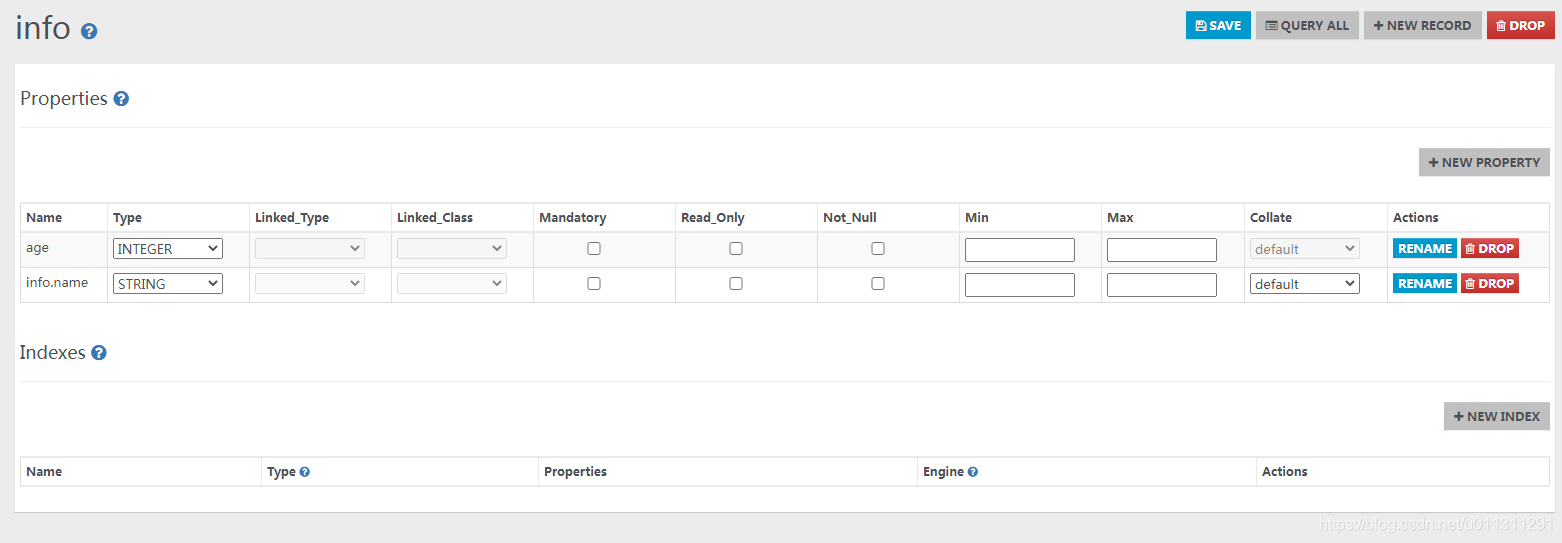Click the Max field for the info.name property
This screenshot has height=543, width=1562.
click(1162, 285)
